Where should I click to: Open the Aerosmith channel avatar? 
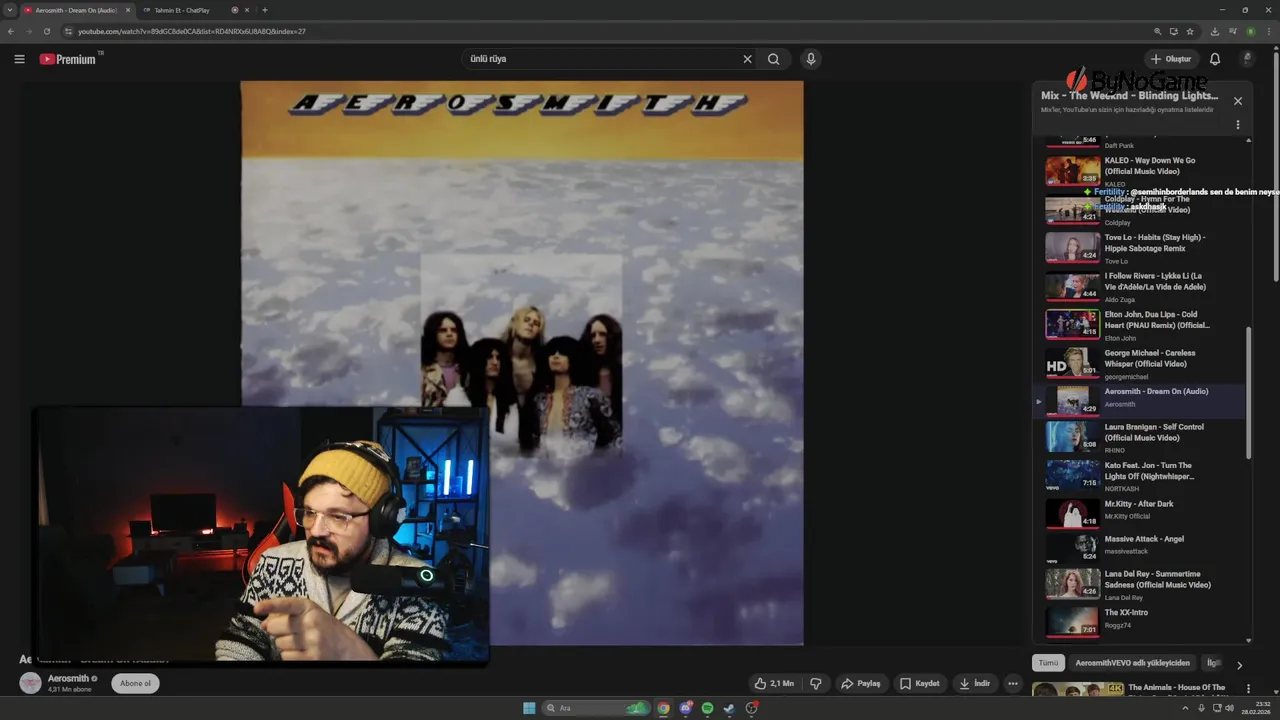[31, 683]
